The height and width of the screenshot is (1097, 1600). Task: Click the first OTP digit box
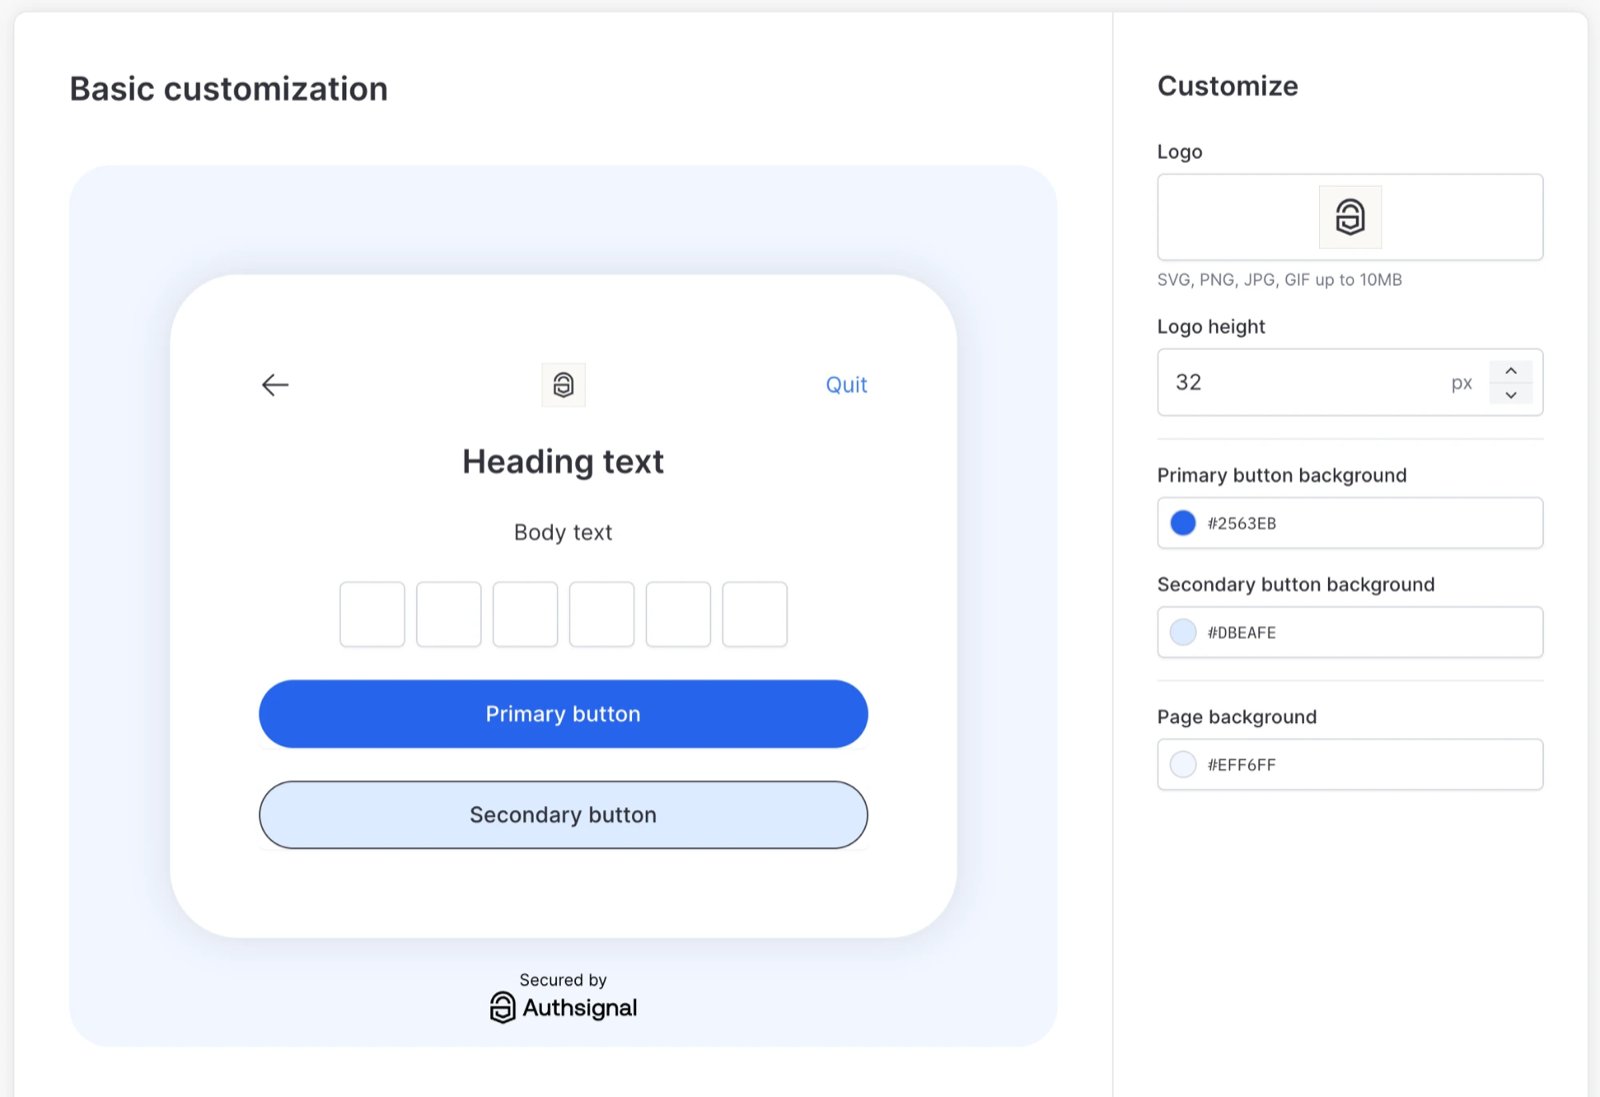pos(372,614)
